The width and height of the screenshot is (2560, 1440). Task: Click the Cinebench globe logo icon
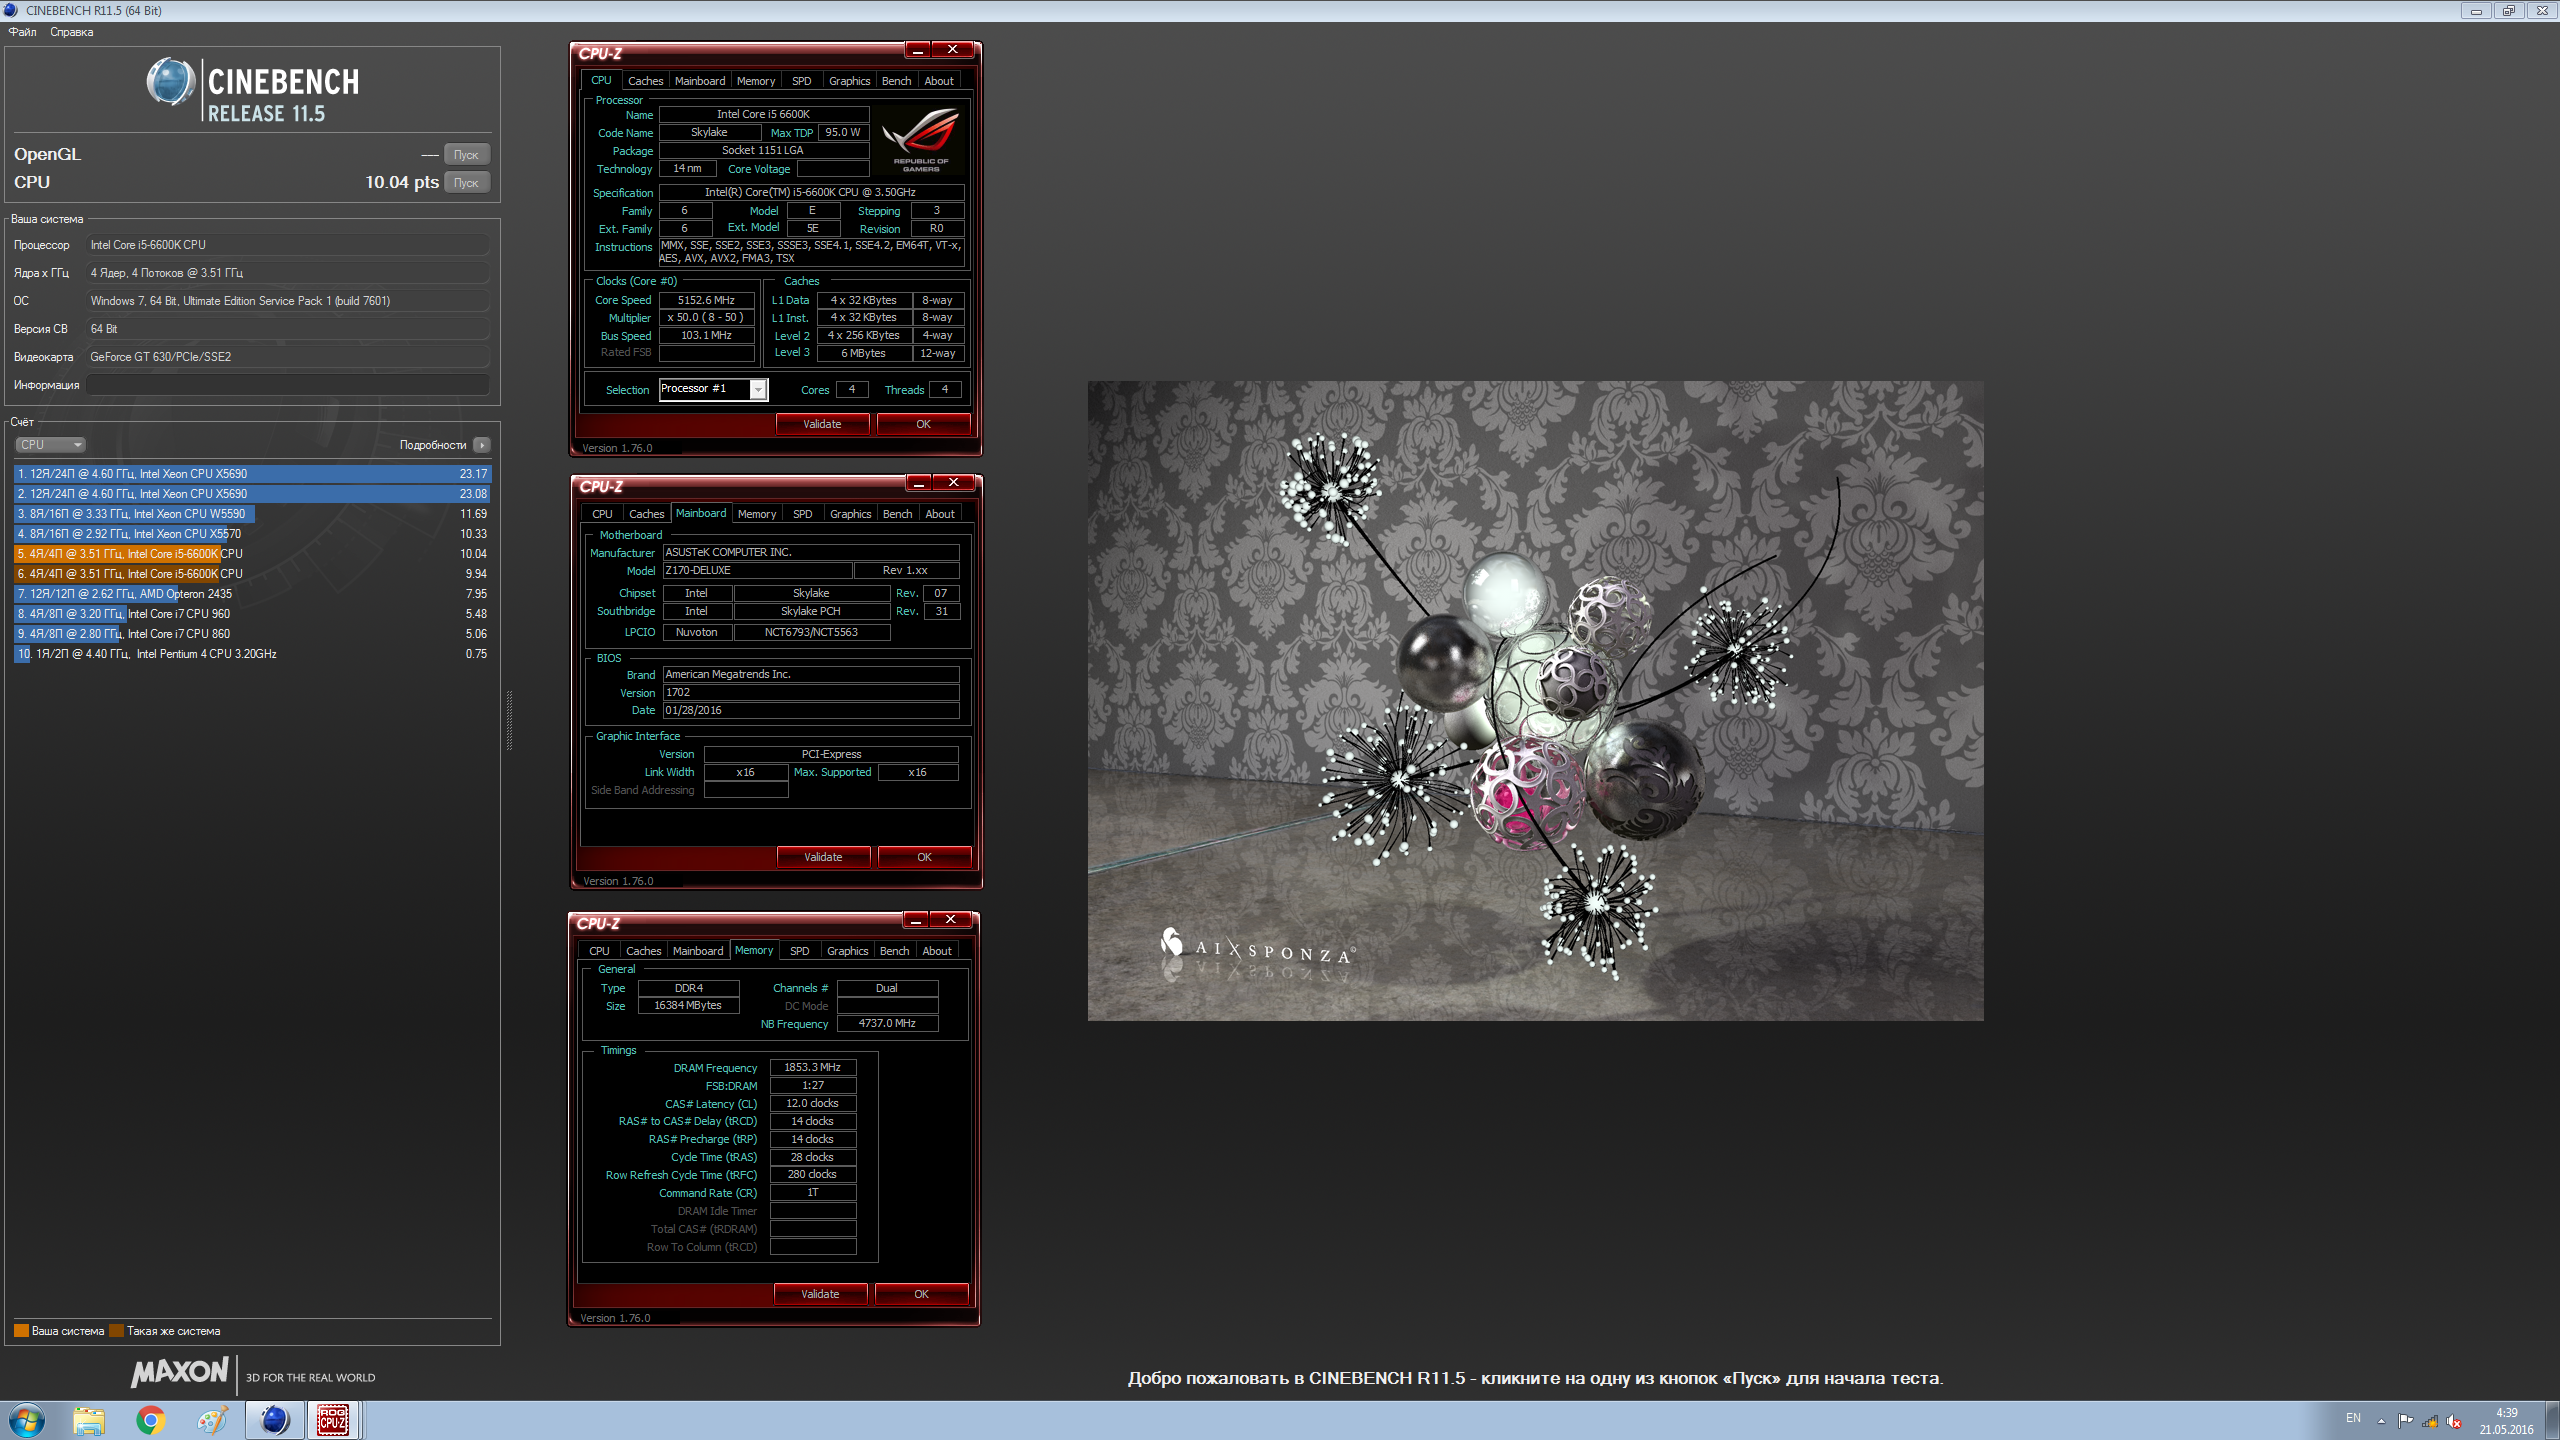171,82
